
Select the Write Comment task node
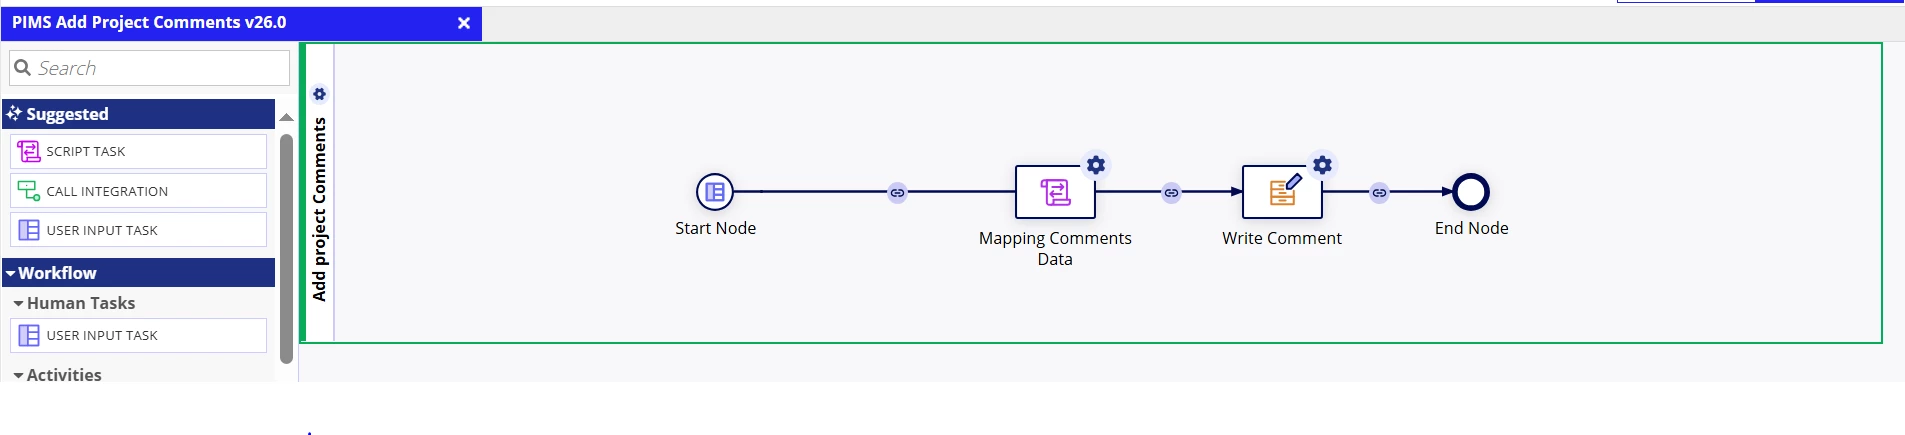[x=1282, y=192]
